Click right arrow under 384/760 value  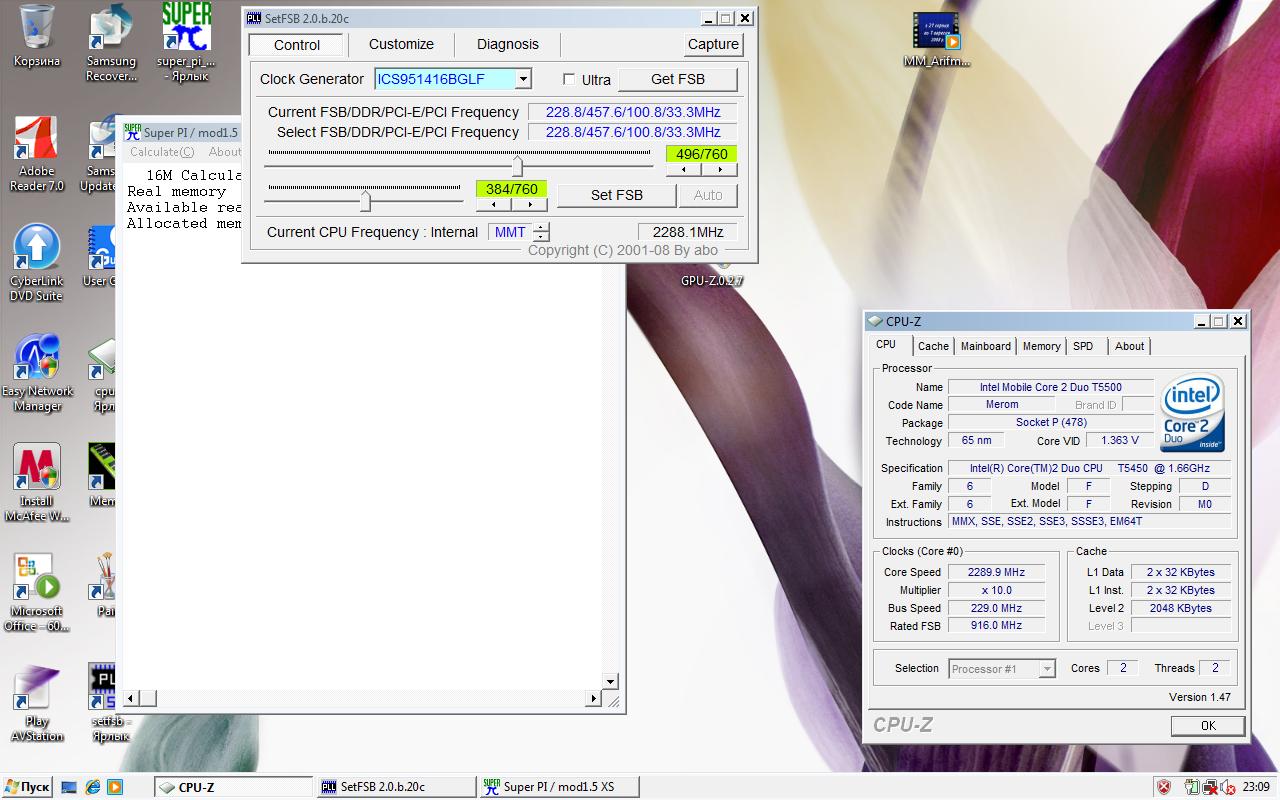pyautogui.click(x=530, y=204)
